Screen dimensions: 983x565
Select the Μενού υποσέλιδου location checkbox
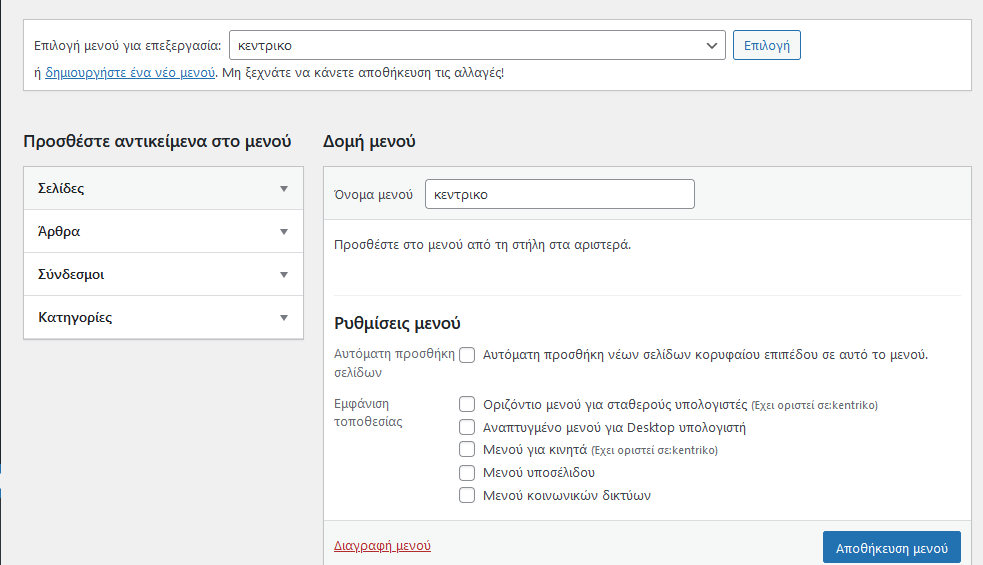[467, 472]
